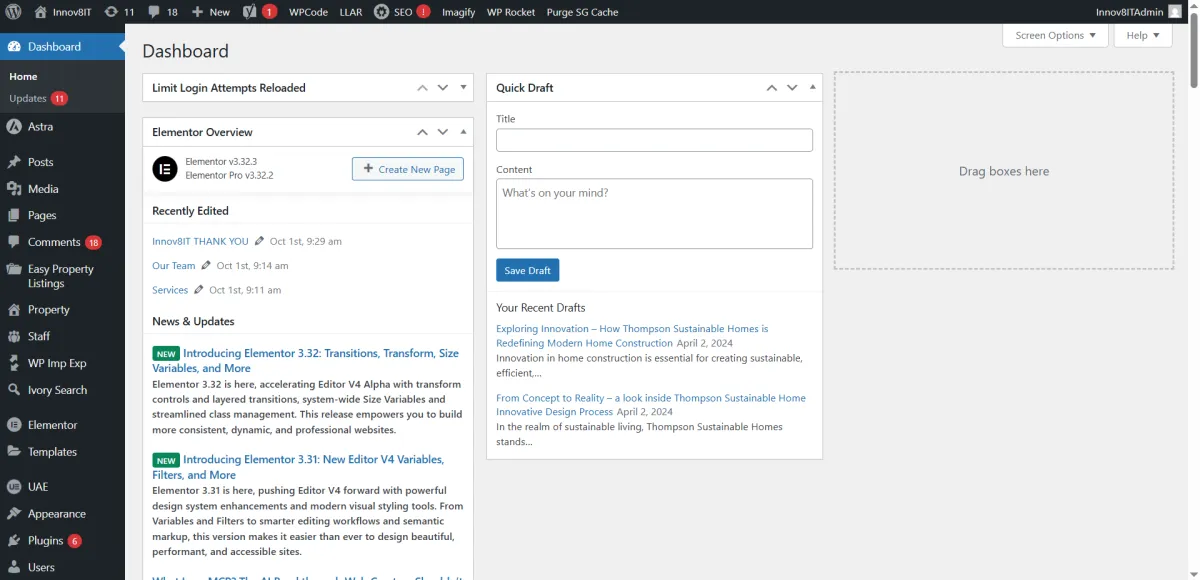Click the What's on your mind content box
This screenshot has width=1200, height=580.
pyautogui.click(x=654, y=213)
